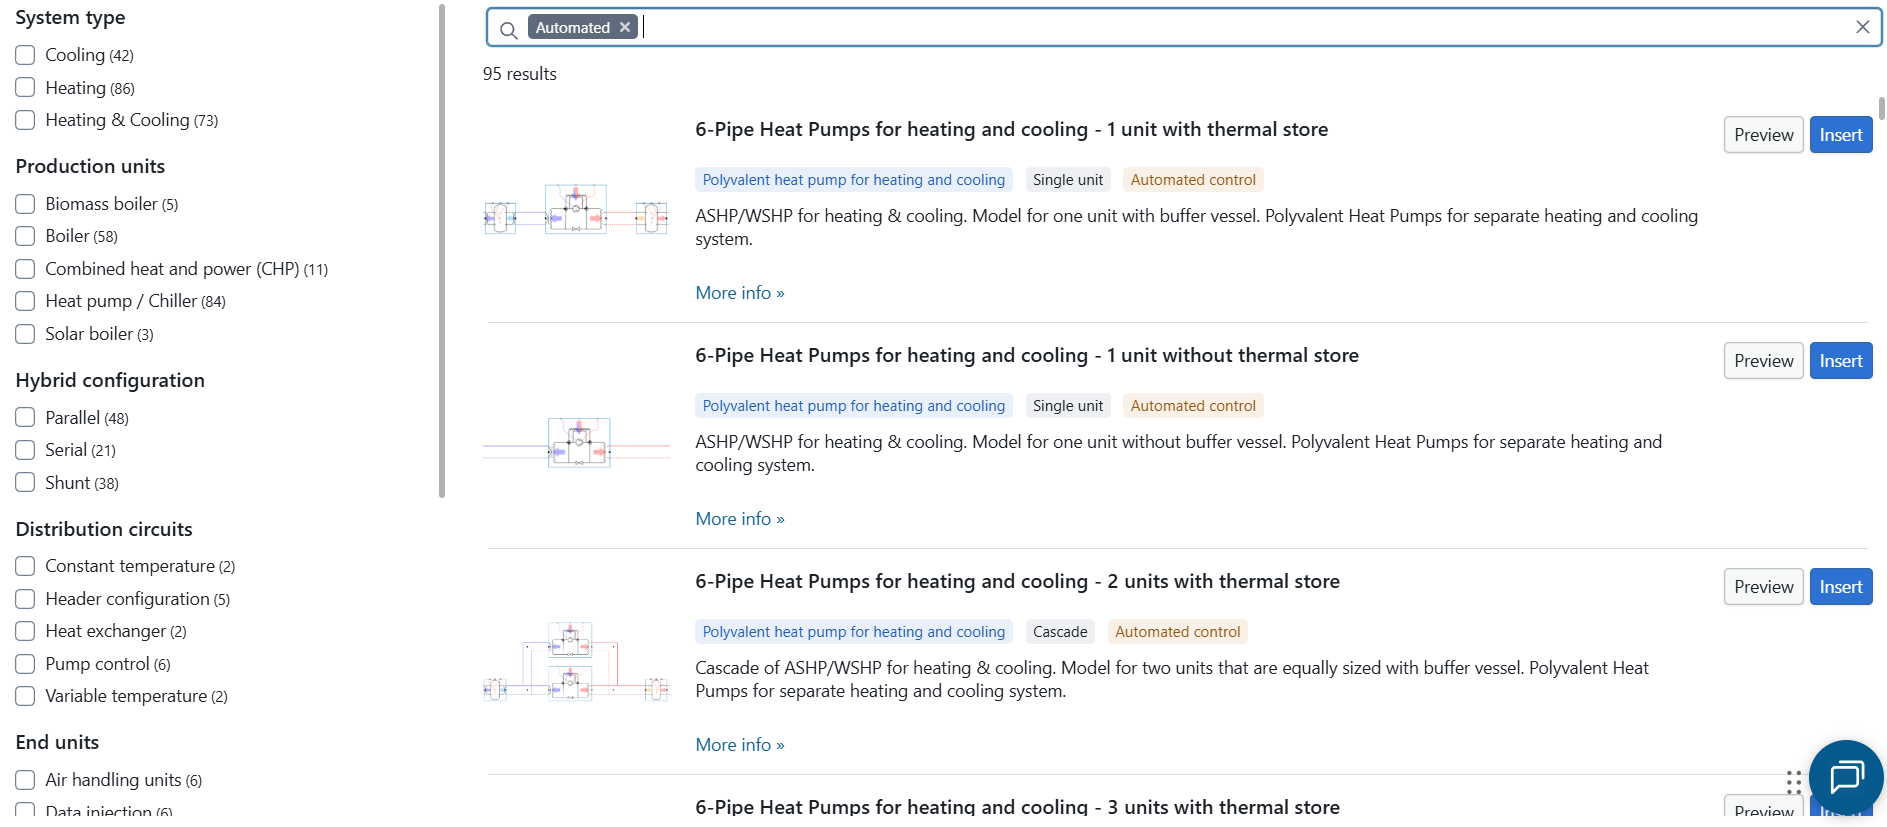
Task: Open title 6-Pipe Heat Pumps 2 units with thermal store
Action: (x=1018, y=582)
